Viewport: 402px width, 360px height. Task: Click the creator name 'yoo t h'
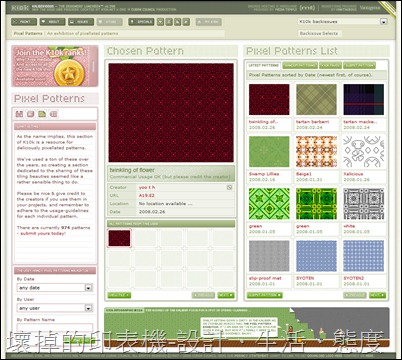click(147, 187)
